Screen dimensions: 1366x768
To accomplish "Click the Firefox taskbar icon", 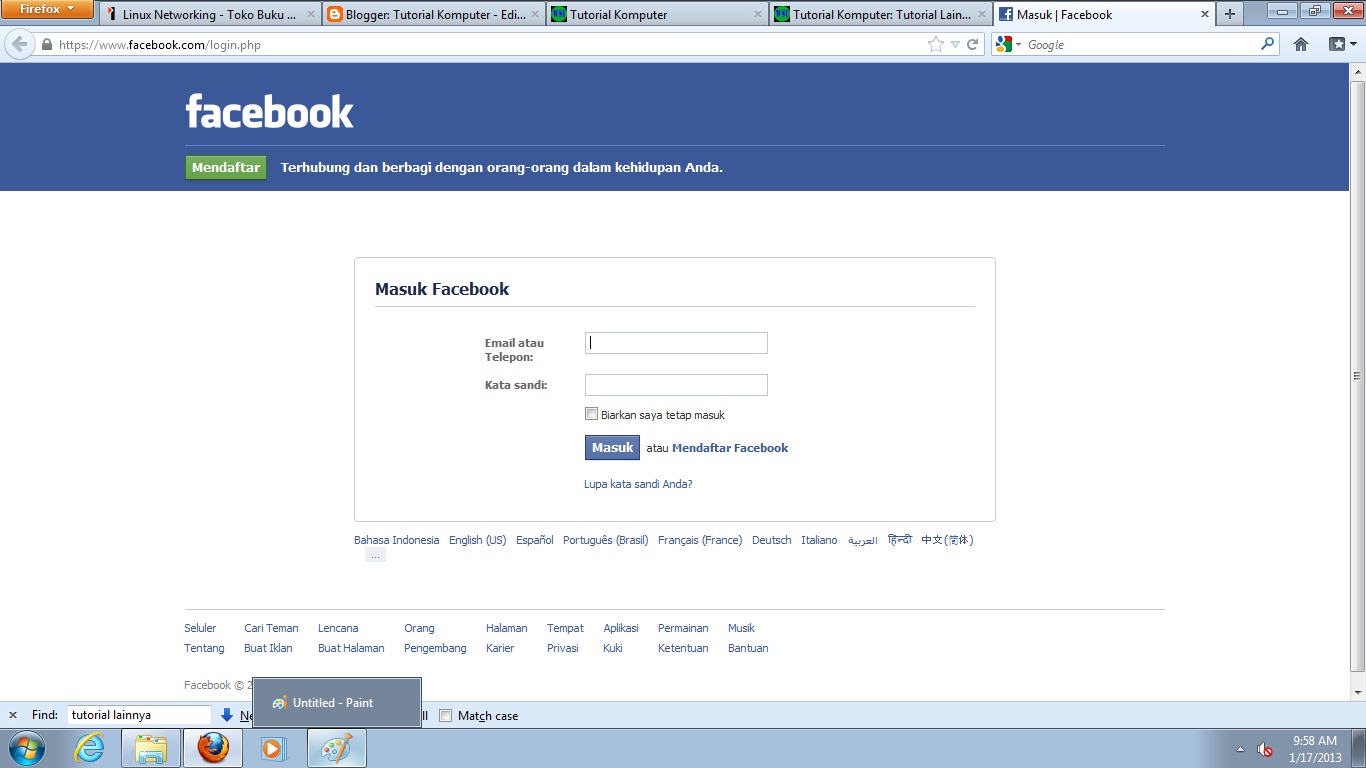I will point(212,748).
